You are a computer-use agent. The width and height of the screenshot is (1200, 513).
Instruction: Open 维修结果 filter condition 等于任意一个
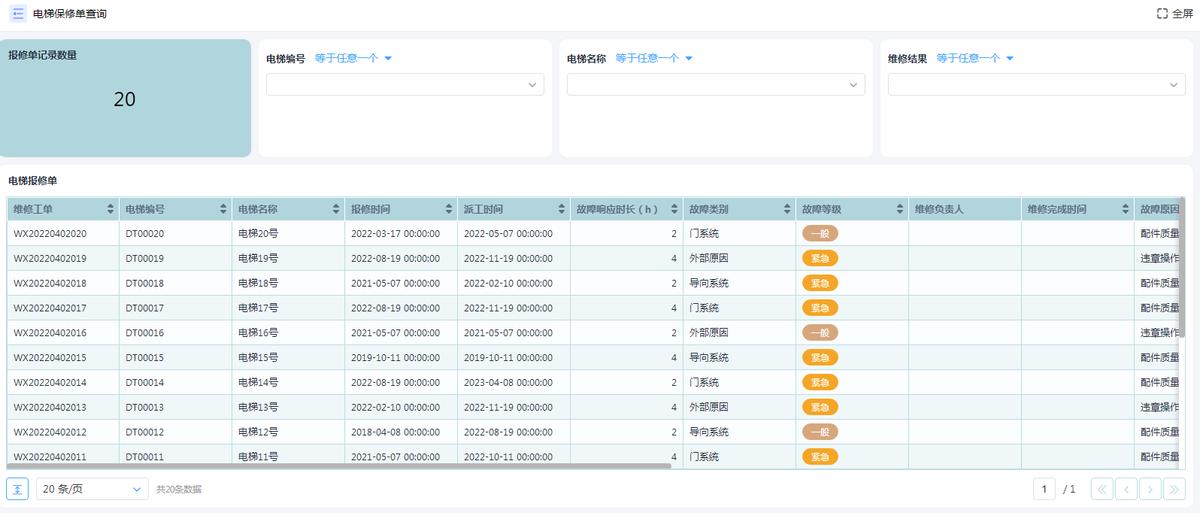pyautogui.click(x=975, y=58)
